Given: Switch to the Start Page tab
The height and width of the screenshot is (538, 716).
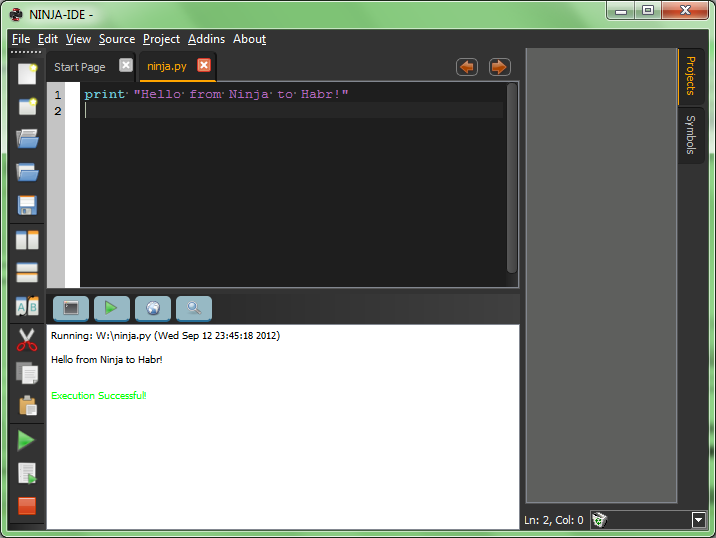Looking at the screenshot, I should (x=79, y=67).
